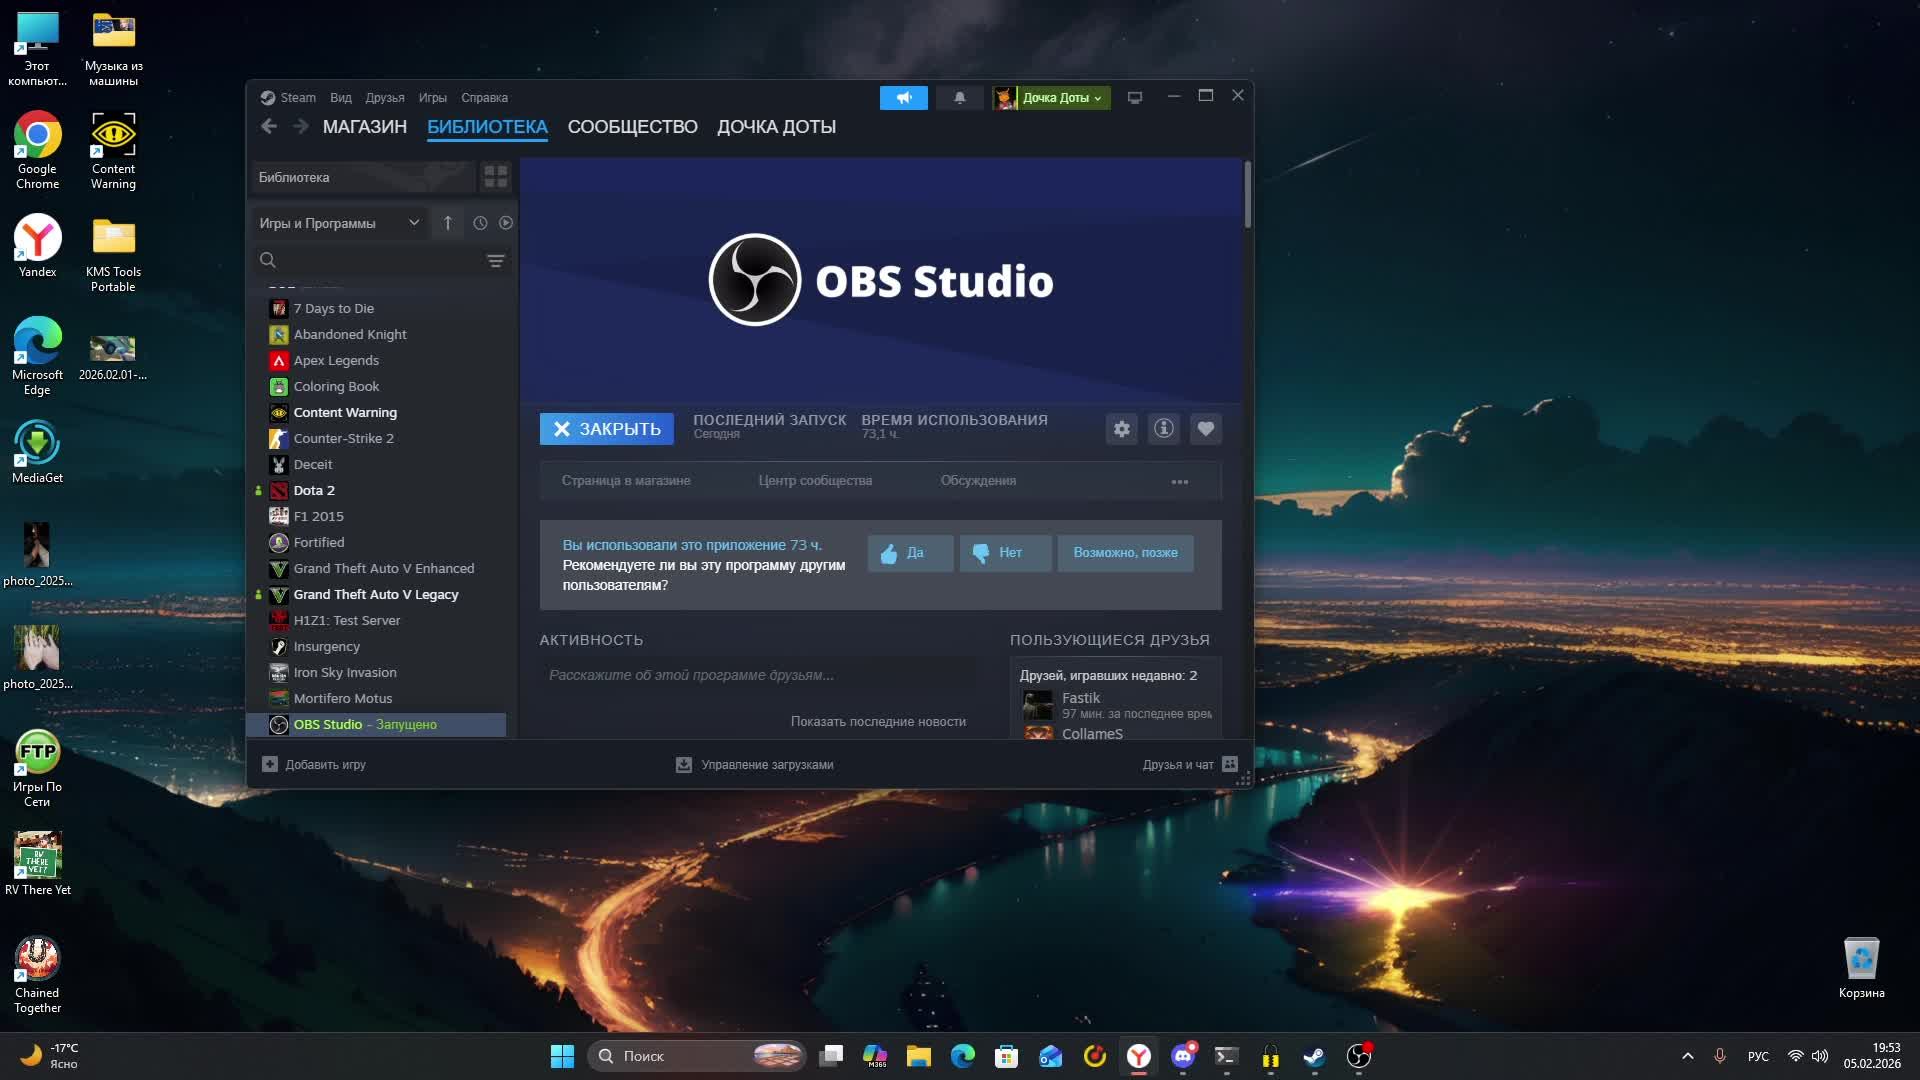Switch library to grid view icon
This screenshot has height=1080, width=1920.
[x=496, y=177]
